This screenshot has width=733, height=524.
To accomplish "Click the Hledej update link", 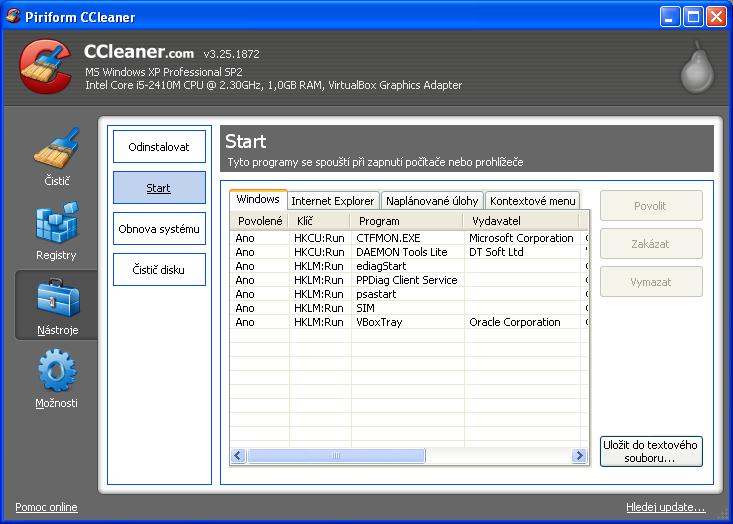I will coord(665,507).
